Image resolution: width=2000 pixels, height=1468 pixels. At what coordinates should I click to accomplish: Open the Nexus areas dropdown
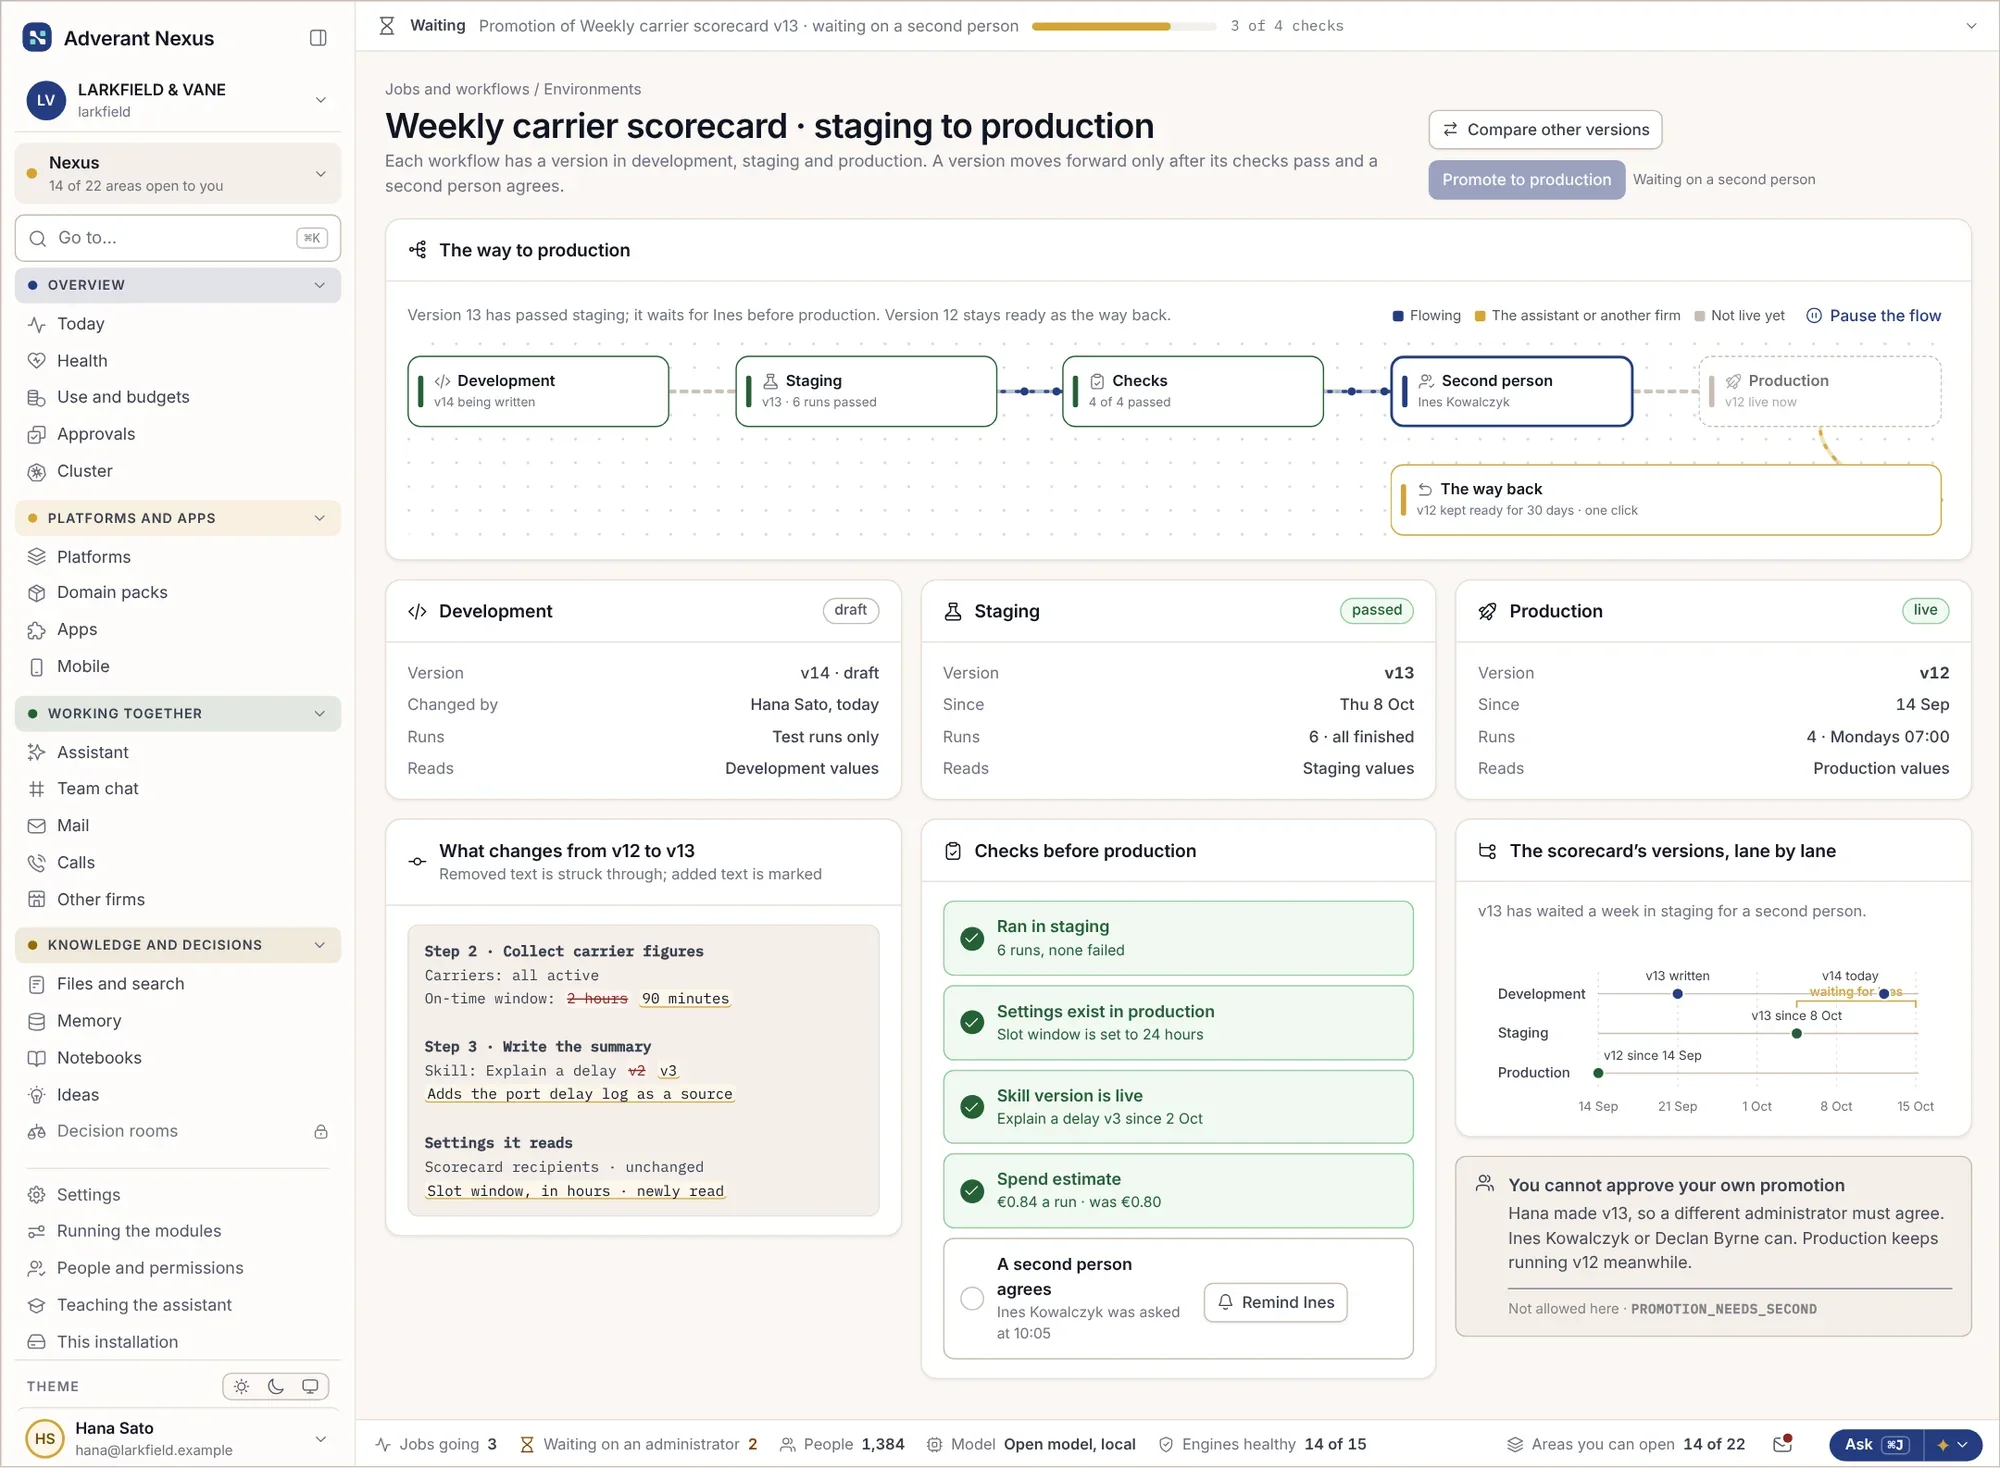click(178, 173)
